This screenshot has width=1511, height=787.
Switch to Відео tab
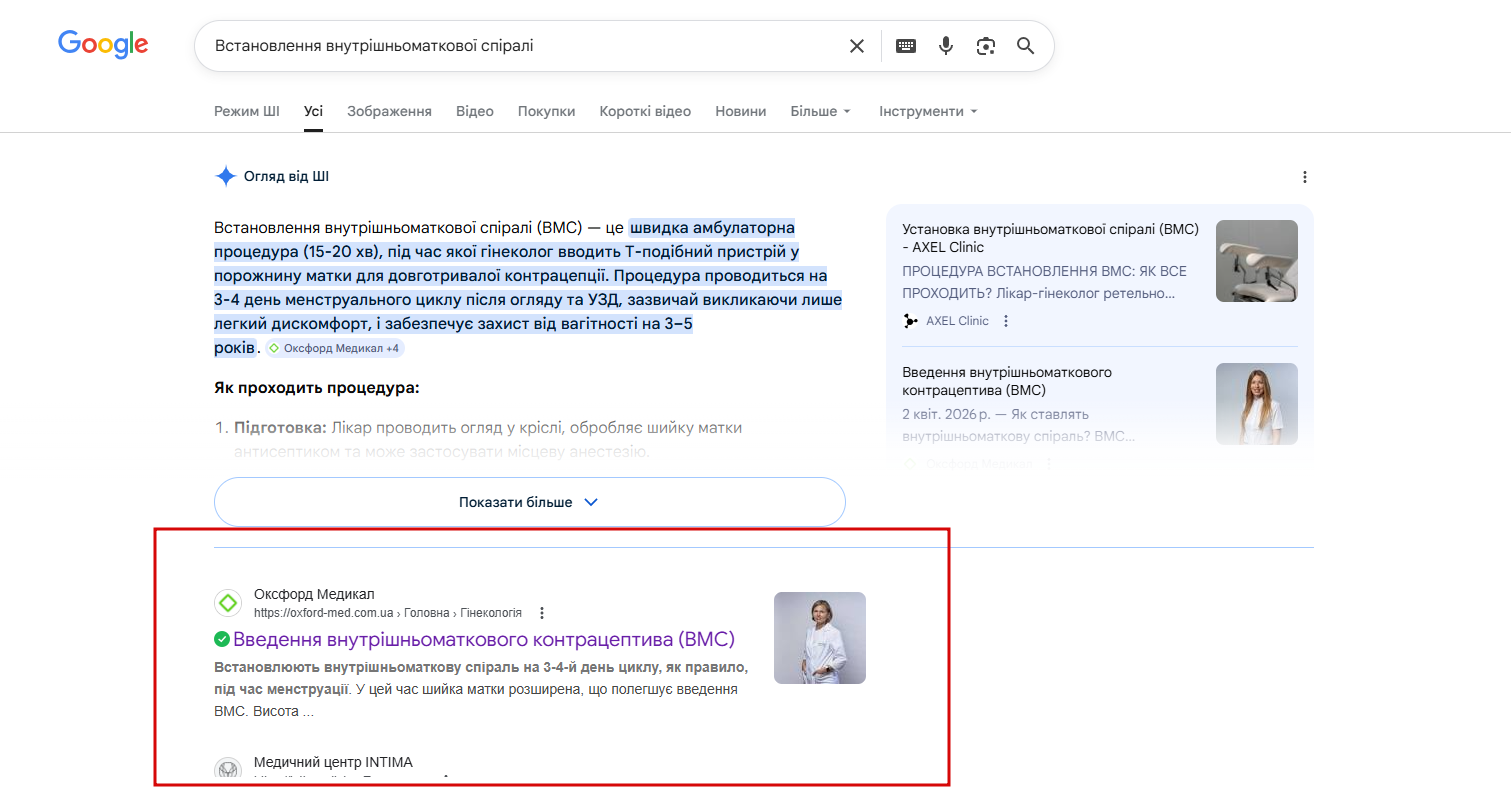coord(475,111)
